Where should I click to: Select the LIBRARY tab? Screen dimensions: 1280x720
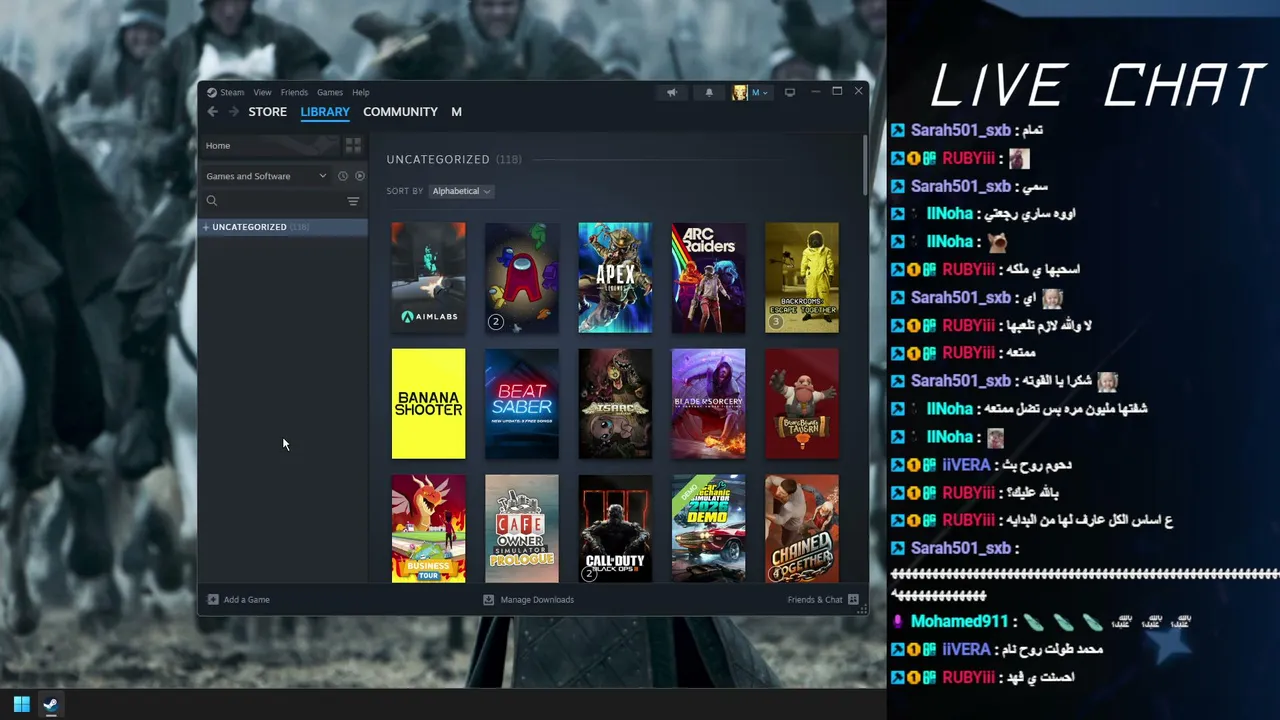[325, 112]
